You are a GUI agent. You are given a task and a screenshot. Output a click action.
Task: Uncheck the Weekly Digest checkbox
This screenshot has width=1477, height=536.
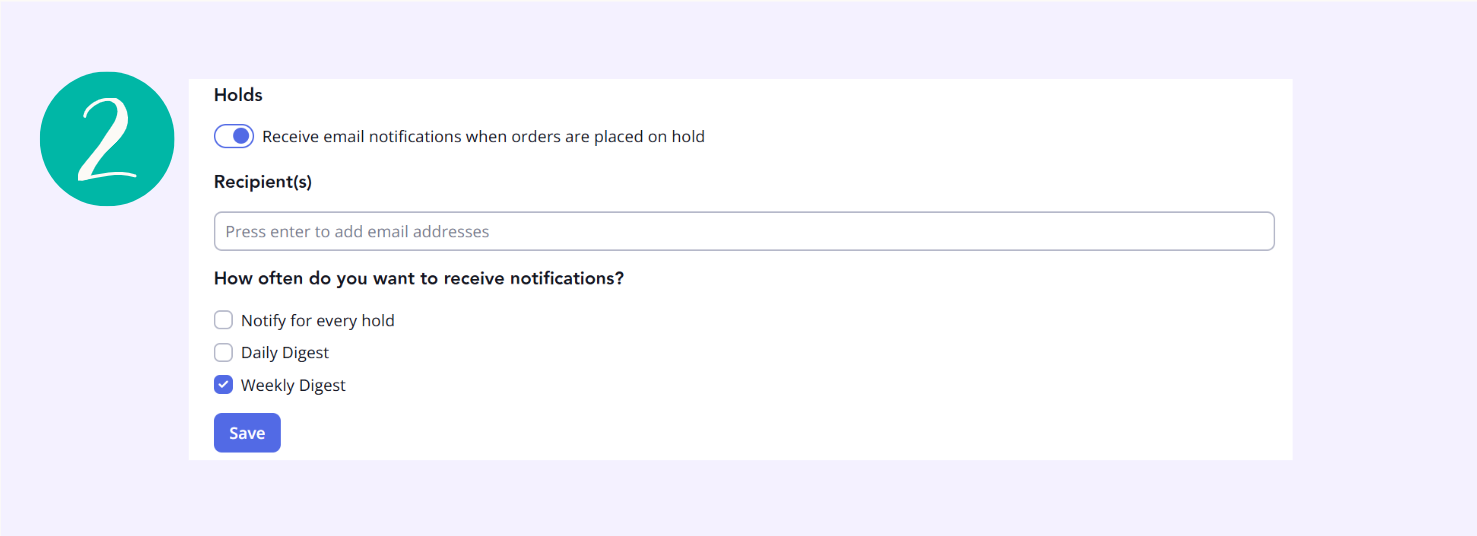click(x=224, y=385)
